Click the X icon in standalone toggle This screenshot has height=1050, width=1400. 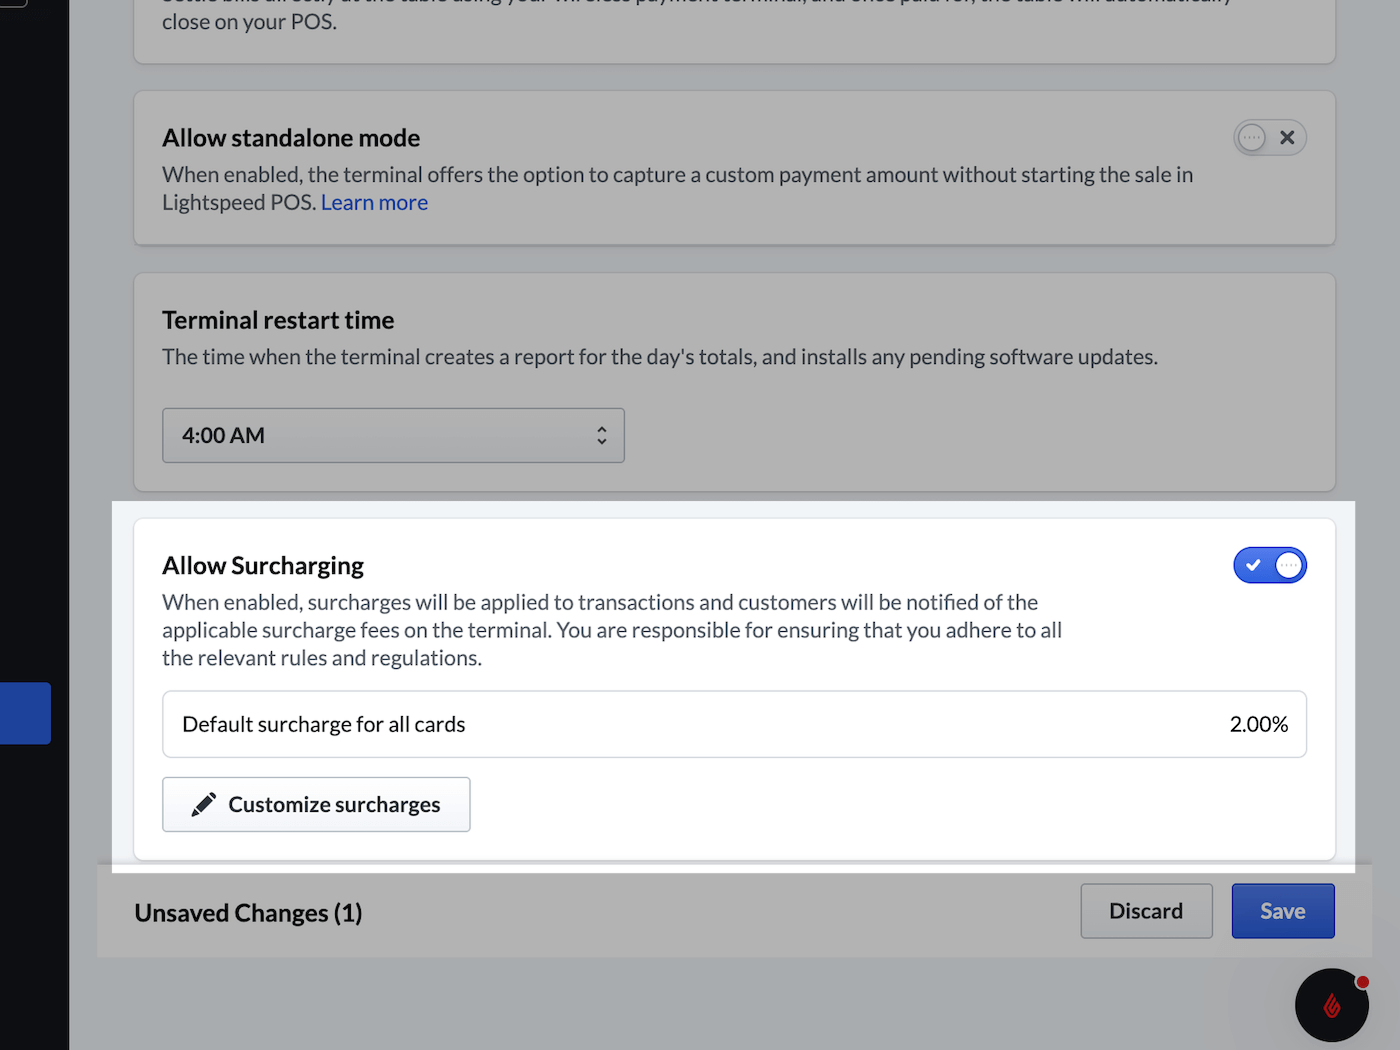point(1287,138)
